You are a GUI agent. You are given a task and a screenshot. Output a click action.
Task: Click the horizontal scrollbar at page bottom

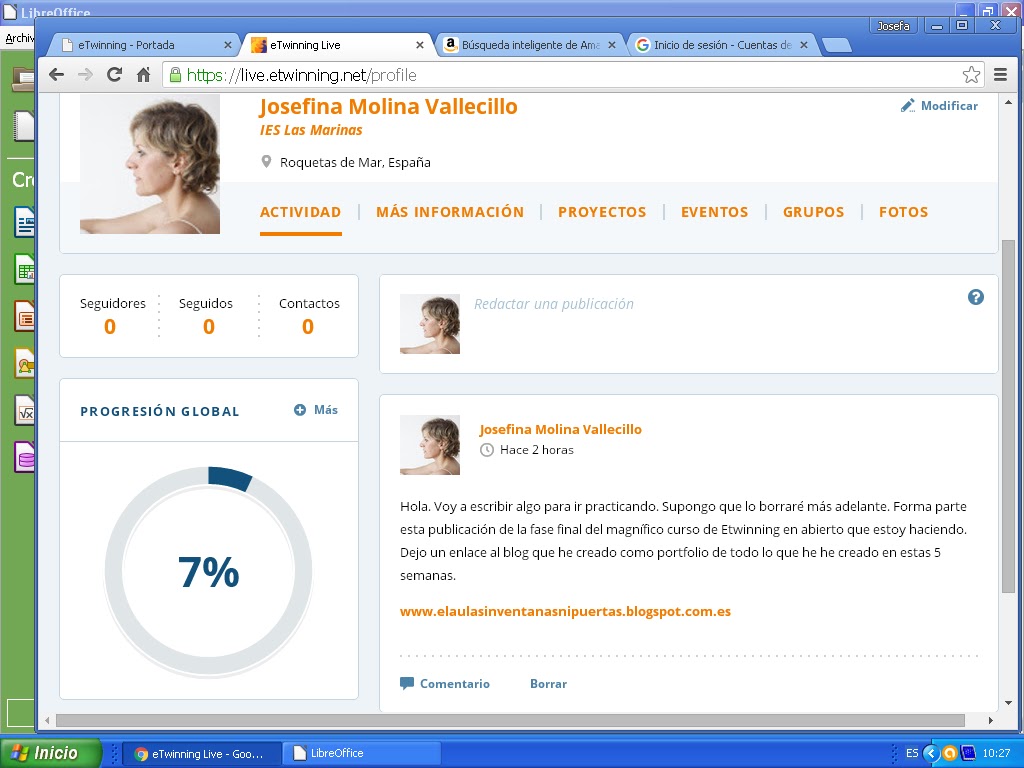point(511,720)
